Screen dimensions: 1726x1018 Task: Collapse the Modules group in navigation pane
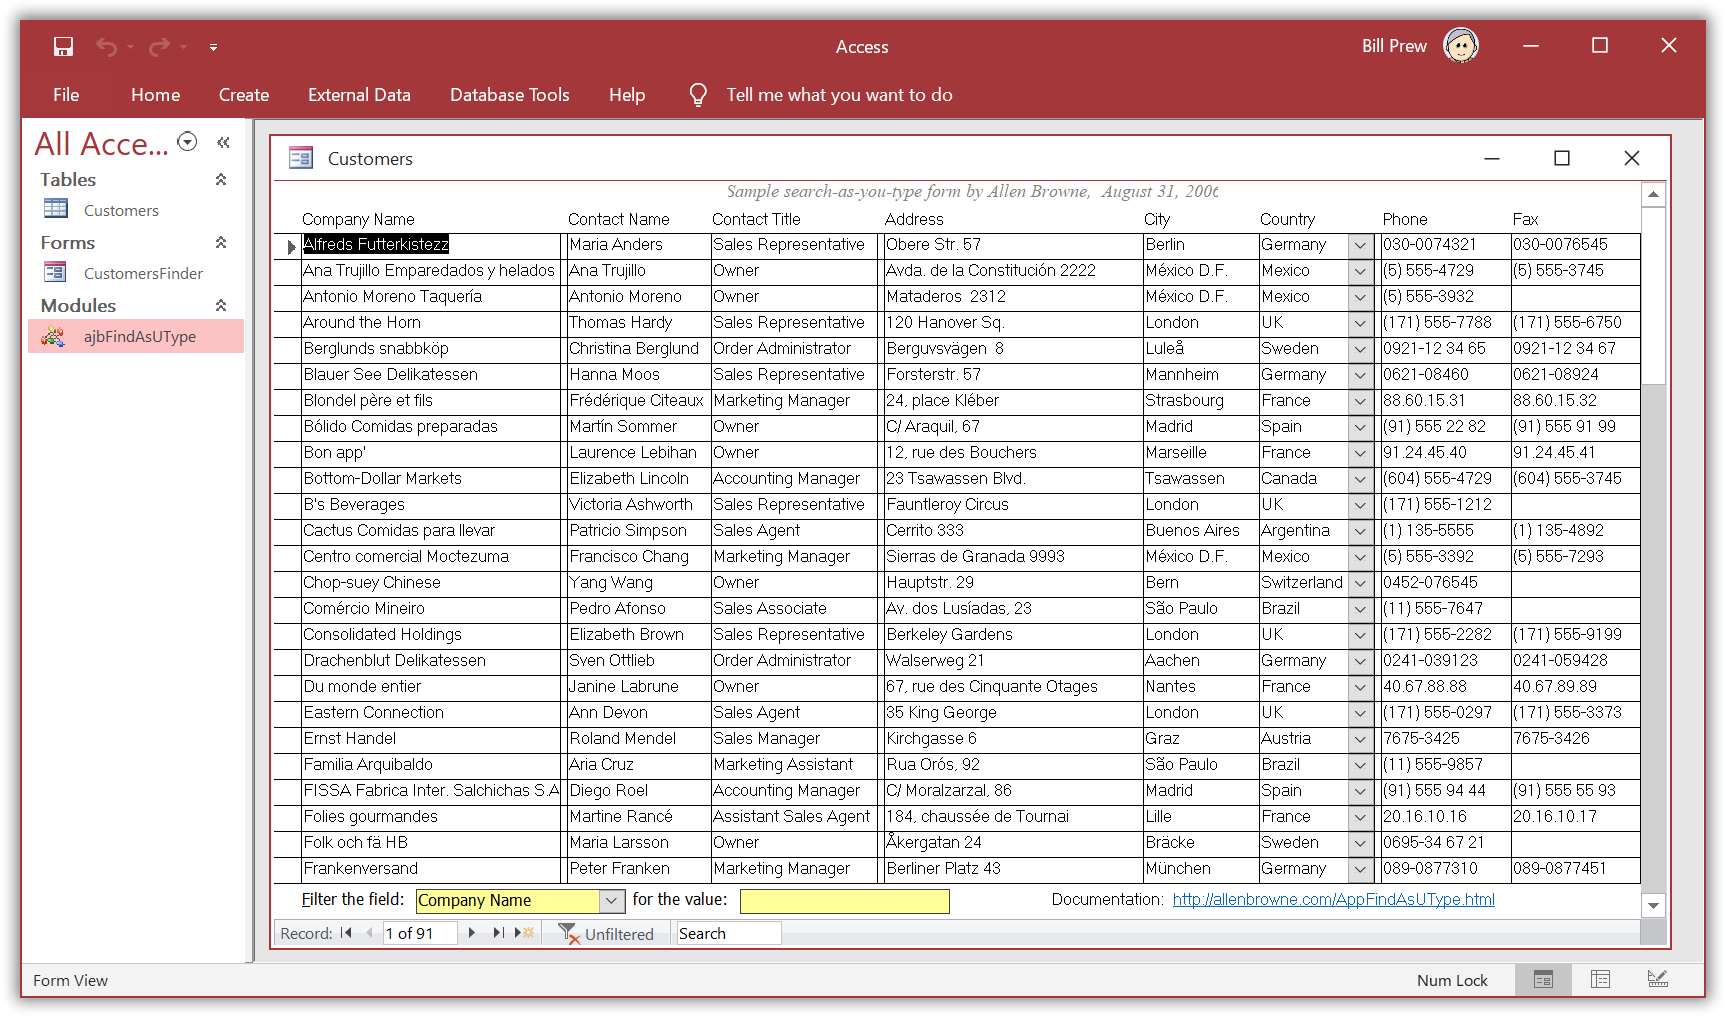point(221,306)
